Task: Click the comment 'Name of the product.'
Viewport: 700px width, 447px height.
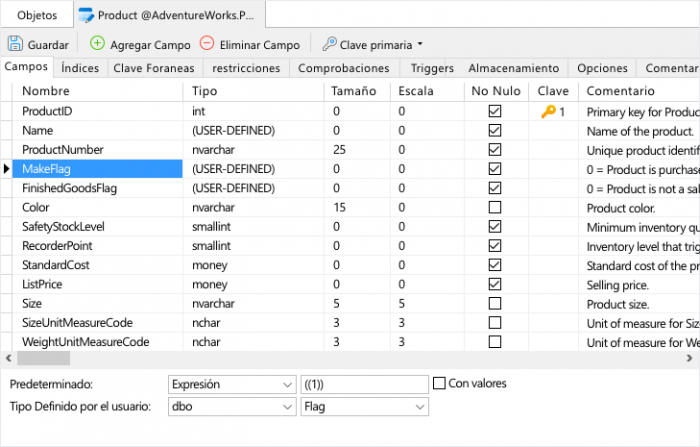Action: (x=640, y=131)
